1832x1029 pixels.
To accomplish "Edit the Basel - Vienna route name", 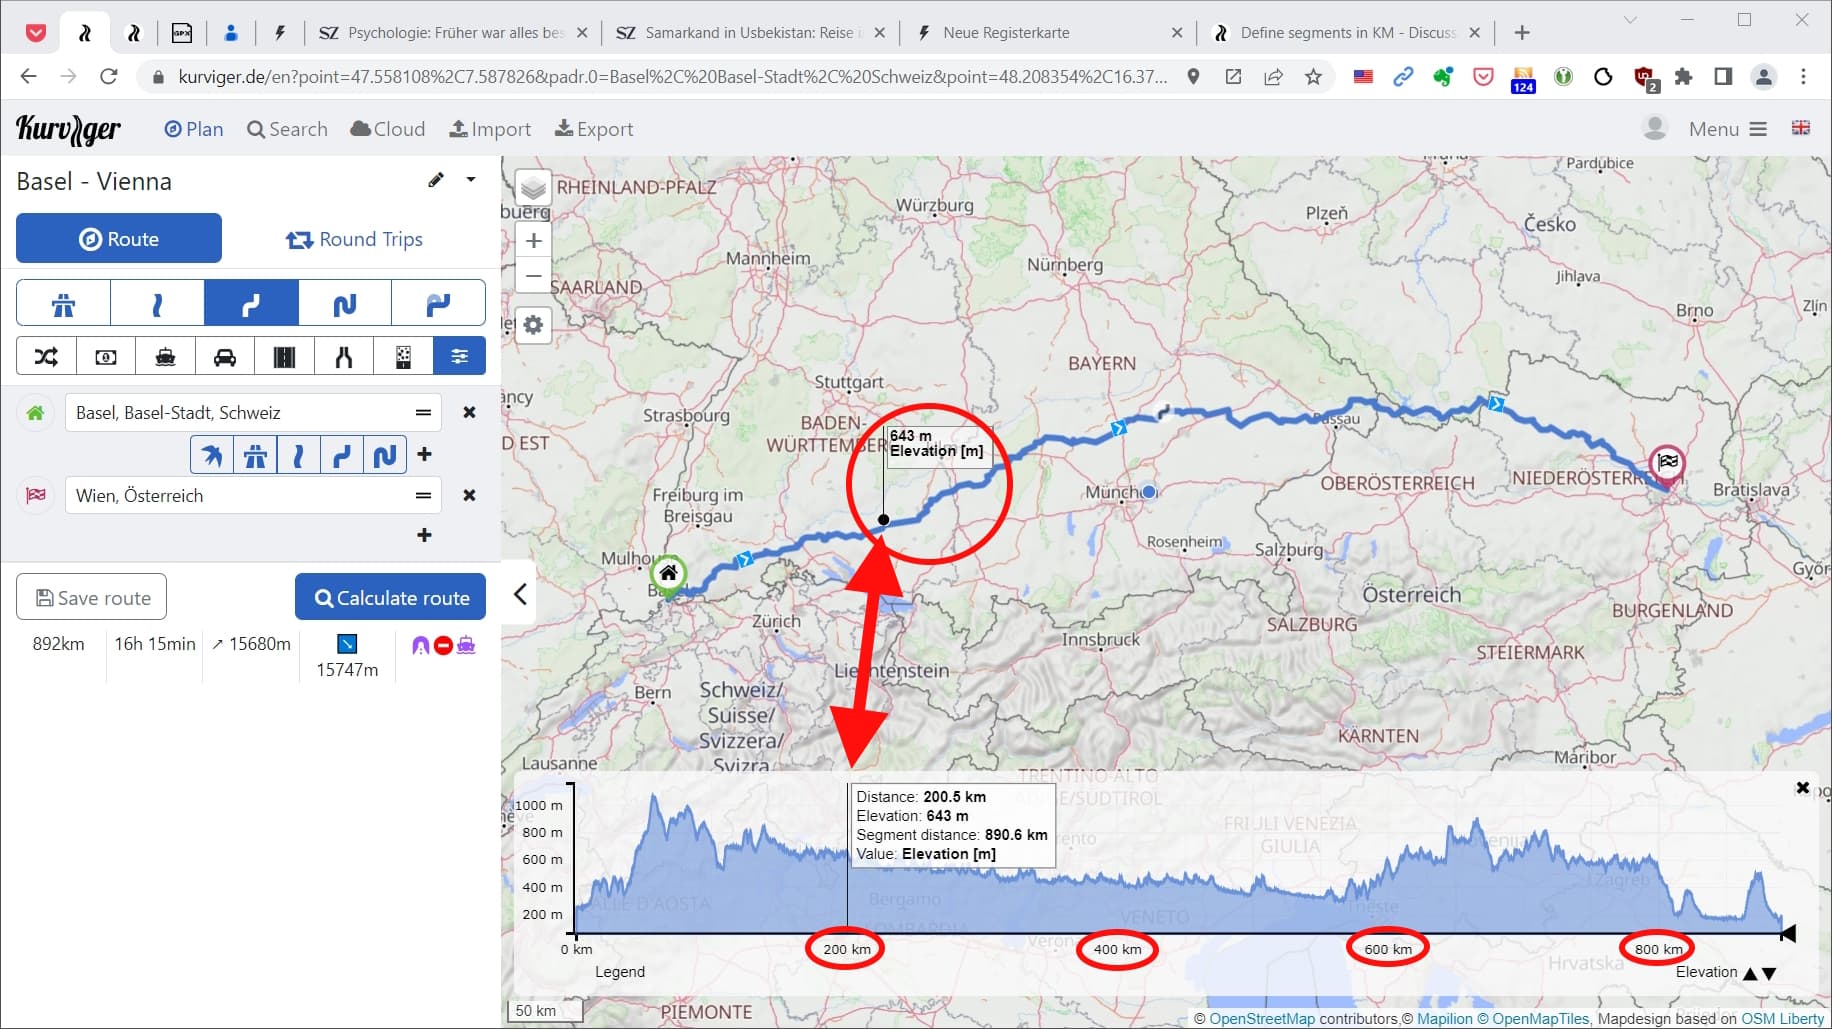I will (436, 180).
